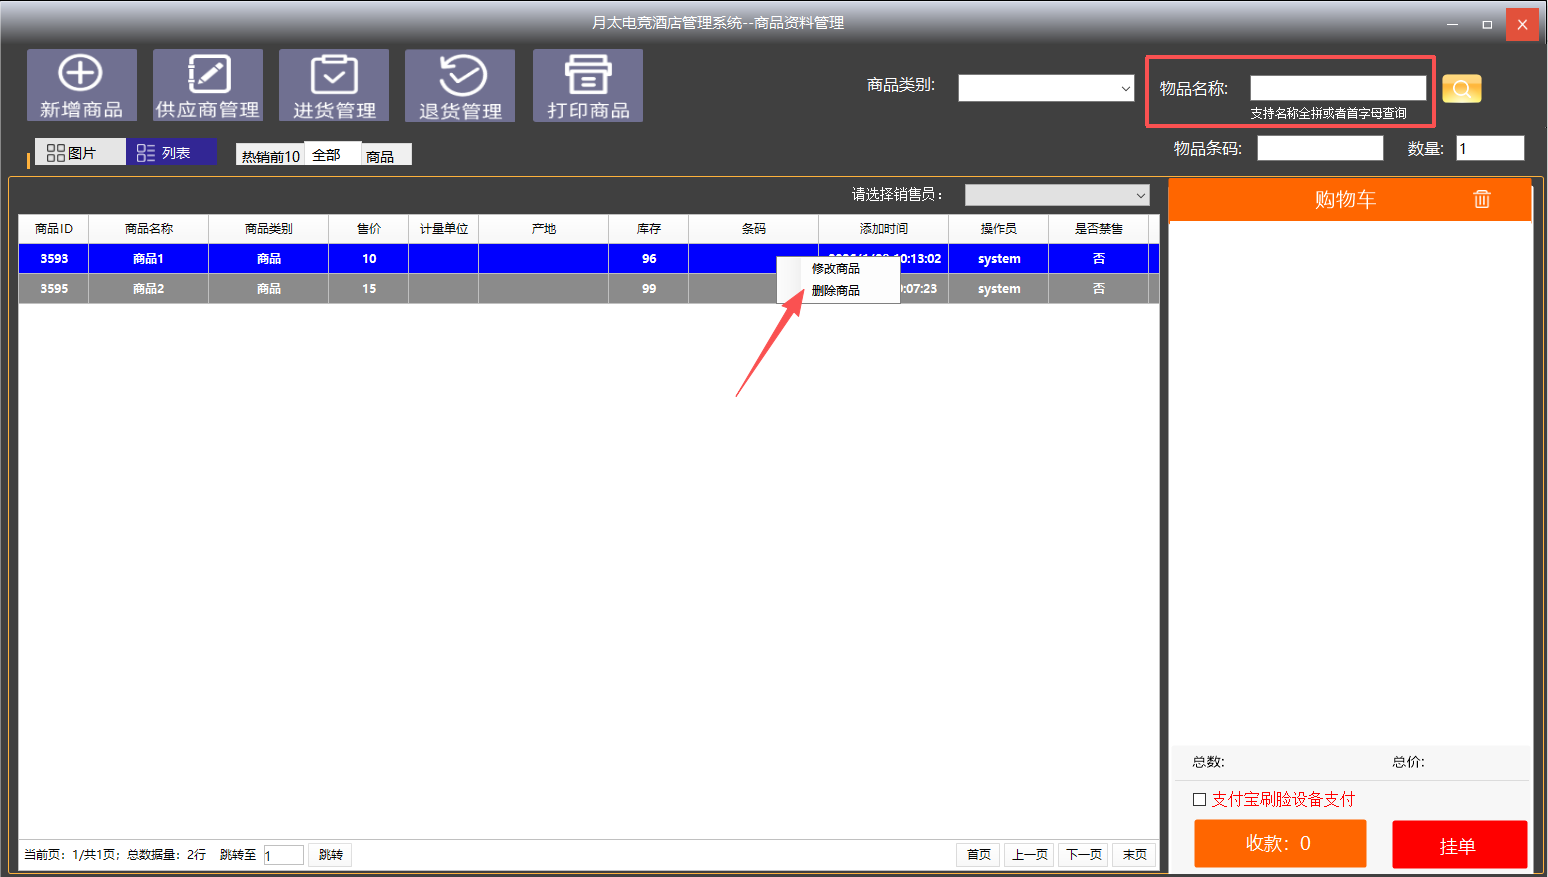This screenshot has width=1548, height=877.
Task: Empty the cart with trash icon
Action: click(x=1481, y=199)
